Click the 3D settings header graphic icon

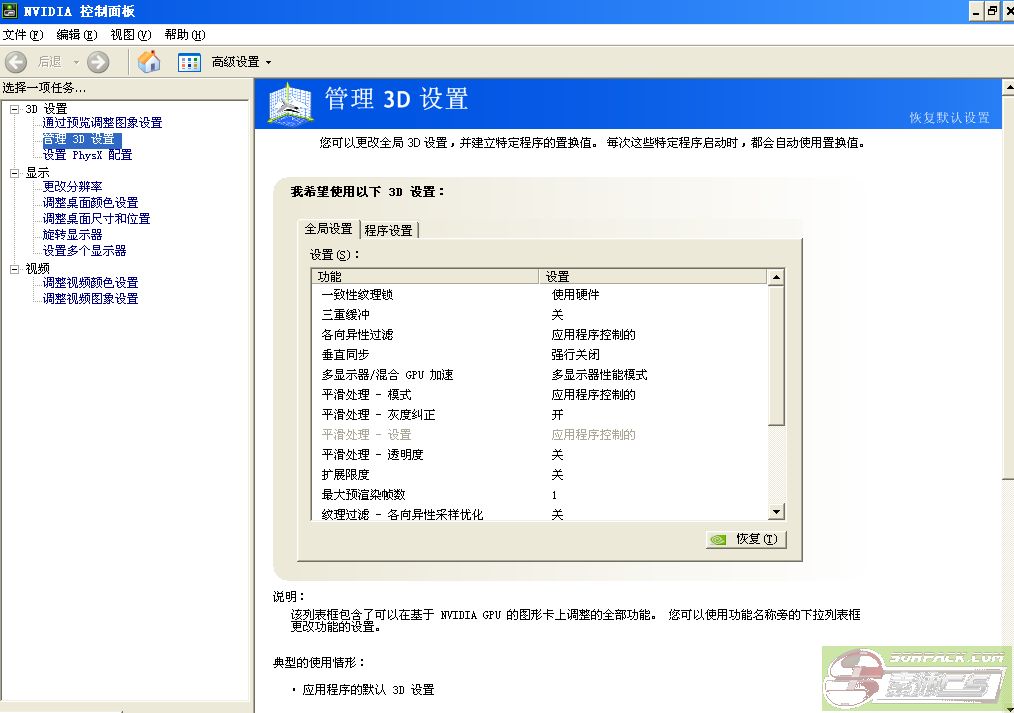point(291,103)
